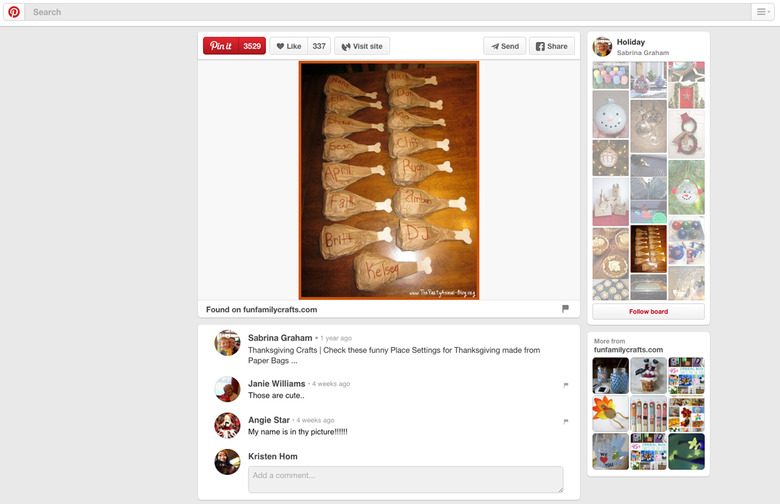Click Janie Williams' avatar picture
Image resolution: width=780 pixels, height=504 pixels.
[227, 389]
